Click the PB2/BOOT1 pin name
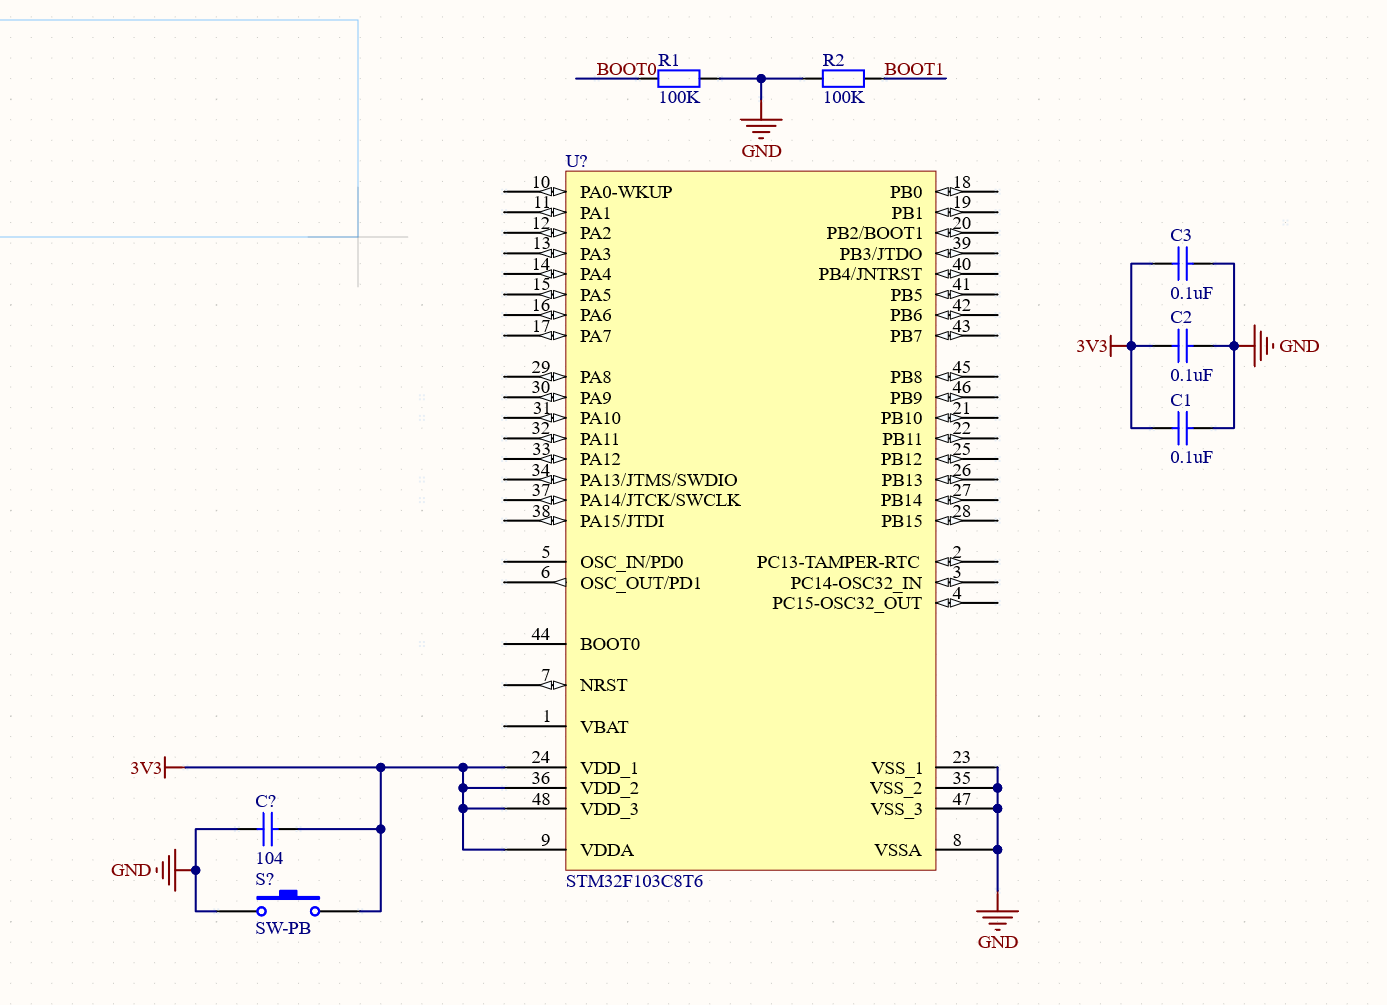 (874, 233)
